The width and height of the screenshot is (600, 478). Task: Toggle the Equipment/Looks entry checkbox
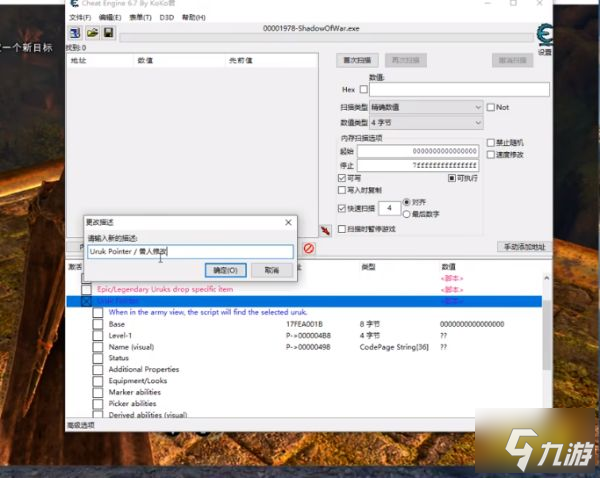98,381
